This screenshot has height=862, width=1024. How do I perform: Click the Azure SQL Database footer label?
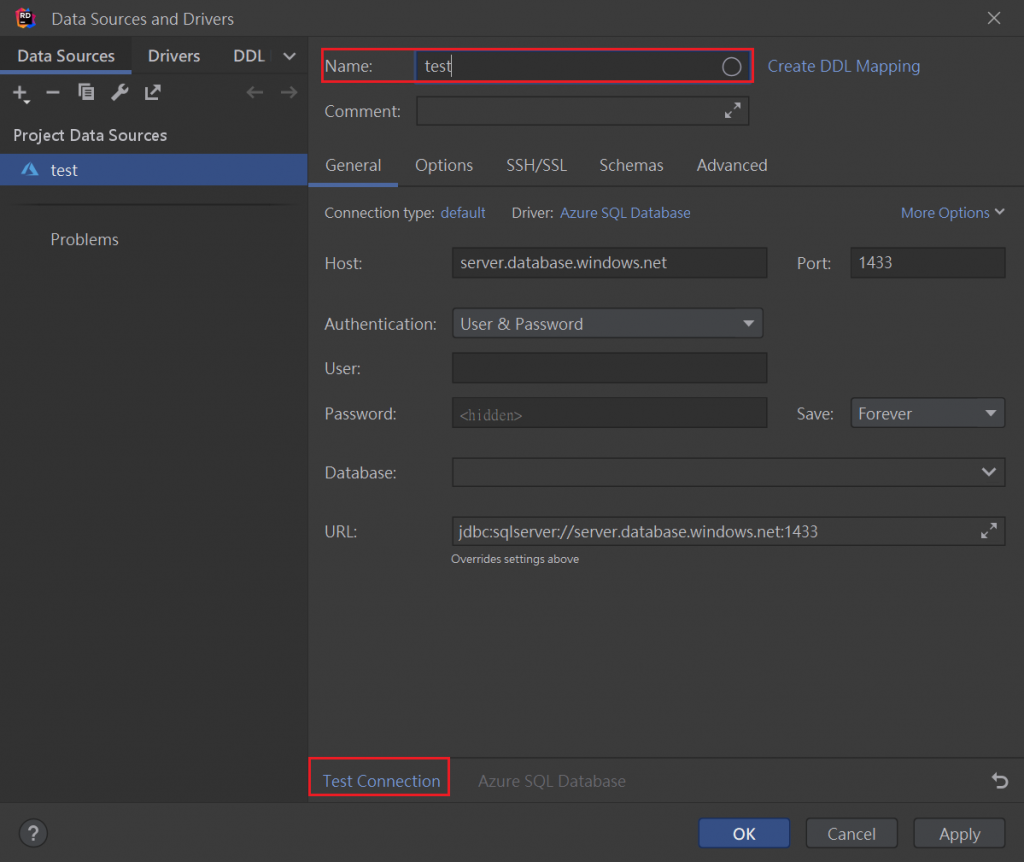pos(552,781)
